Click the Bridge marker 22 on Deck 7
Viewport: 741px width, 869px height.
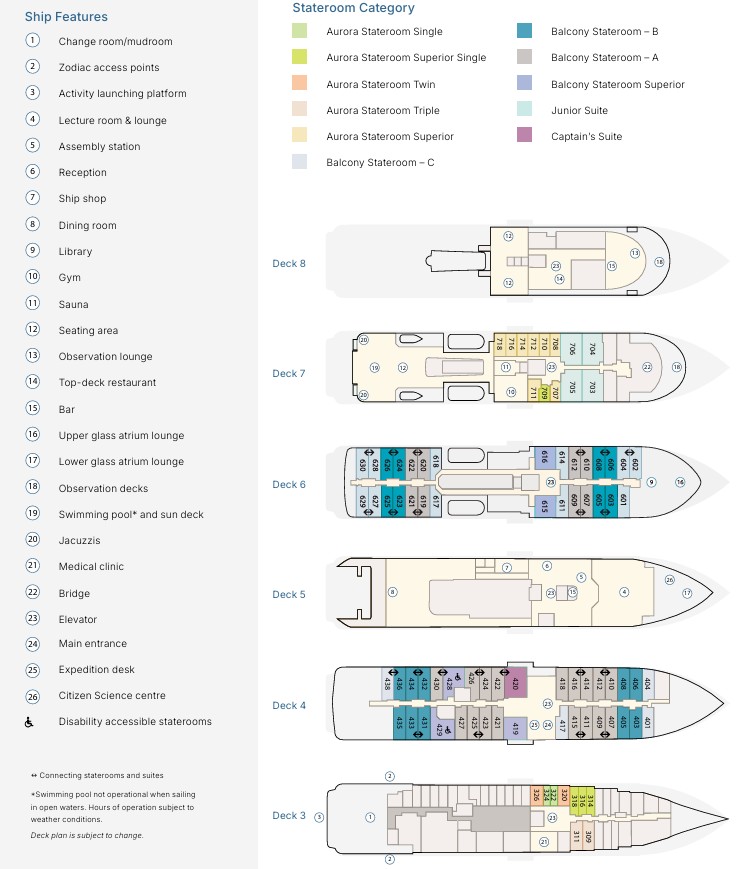point(647,367)
